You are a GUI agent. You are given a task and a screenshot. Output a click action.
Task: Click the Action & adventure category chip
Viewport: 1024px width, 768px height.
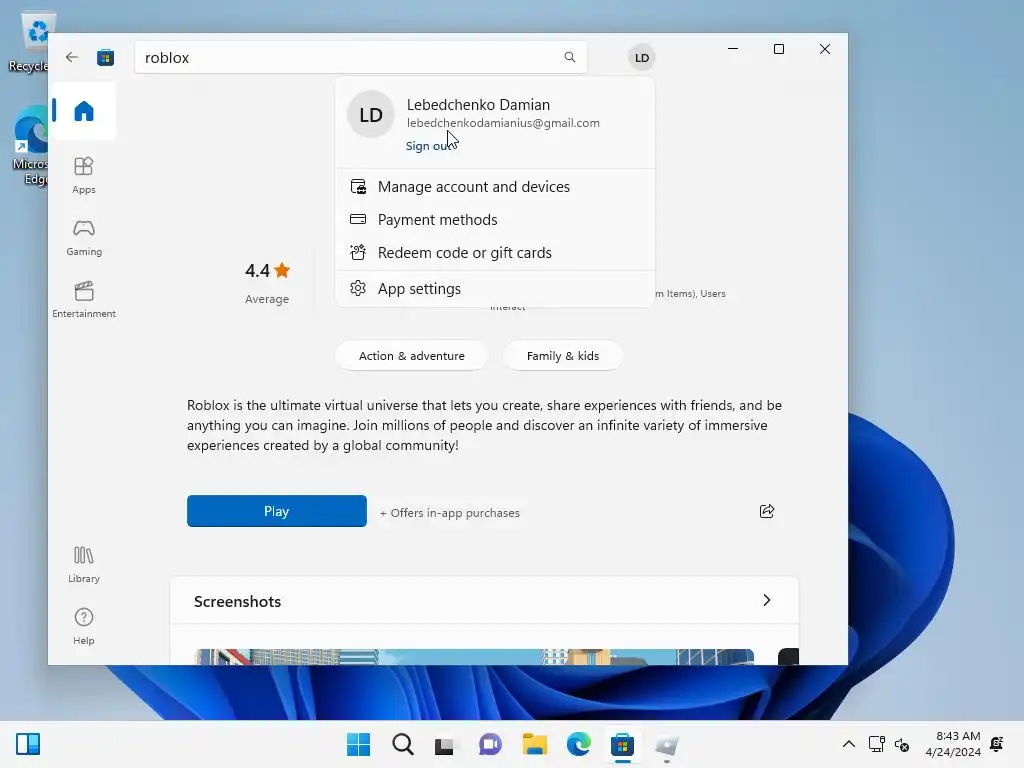point(411,356)
